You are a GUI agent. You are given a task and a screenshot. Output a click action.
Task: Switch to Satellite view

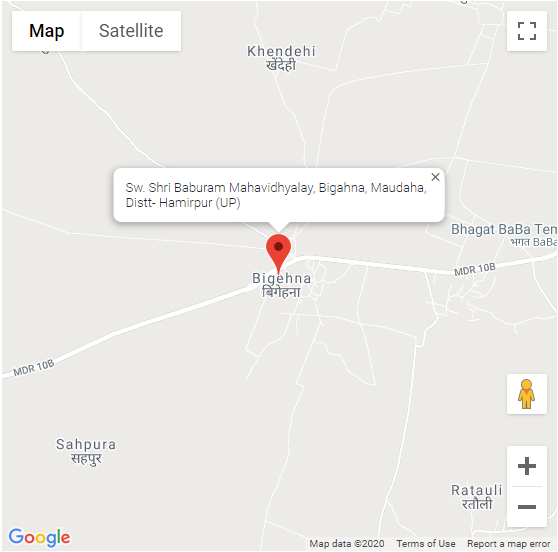pyautogui.click(x=131, y=31)
